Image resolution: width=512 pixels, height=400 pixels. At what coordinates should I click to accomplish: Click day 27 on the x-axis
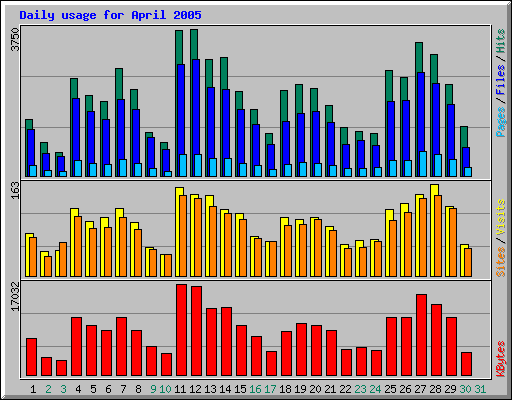coord(420,389)
